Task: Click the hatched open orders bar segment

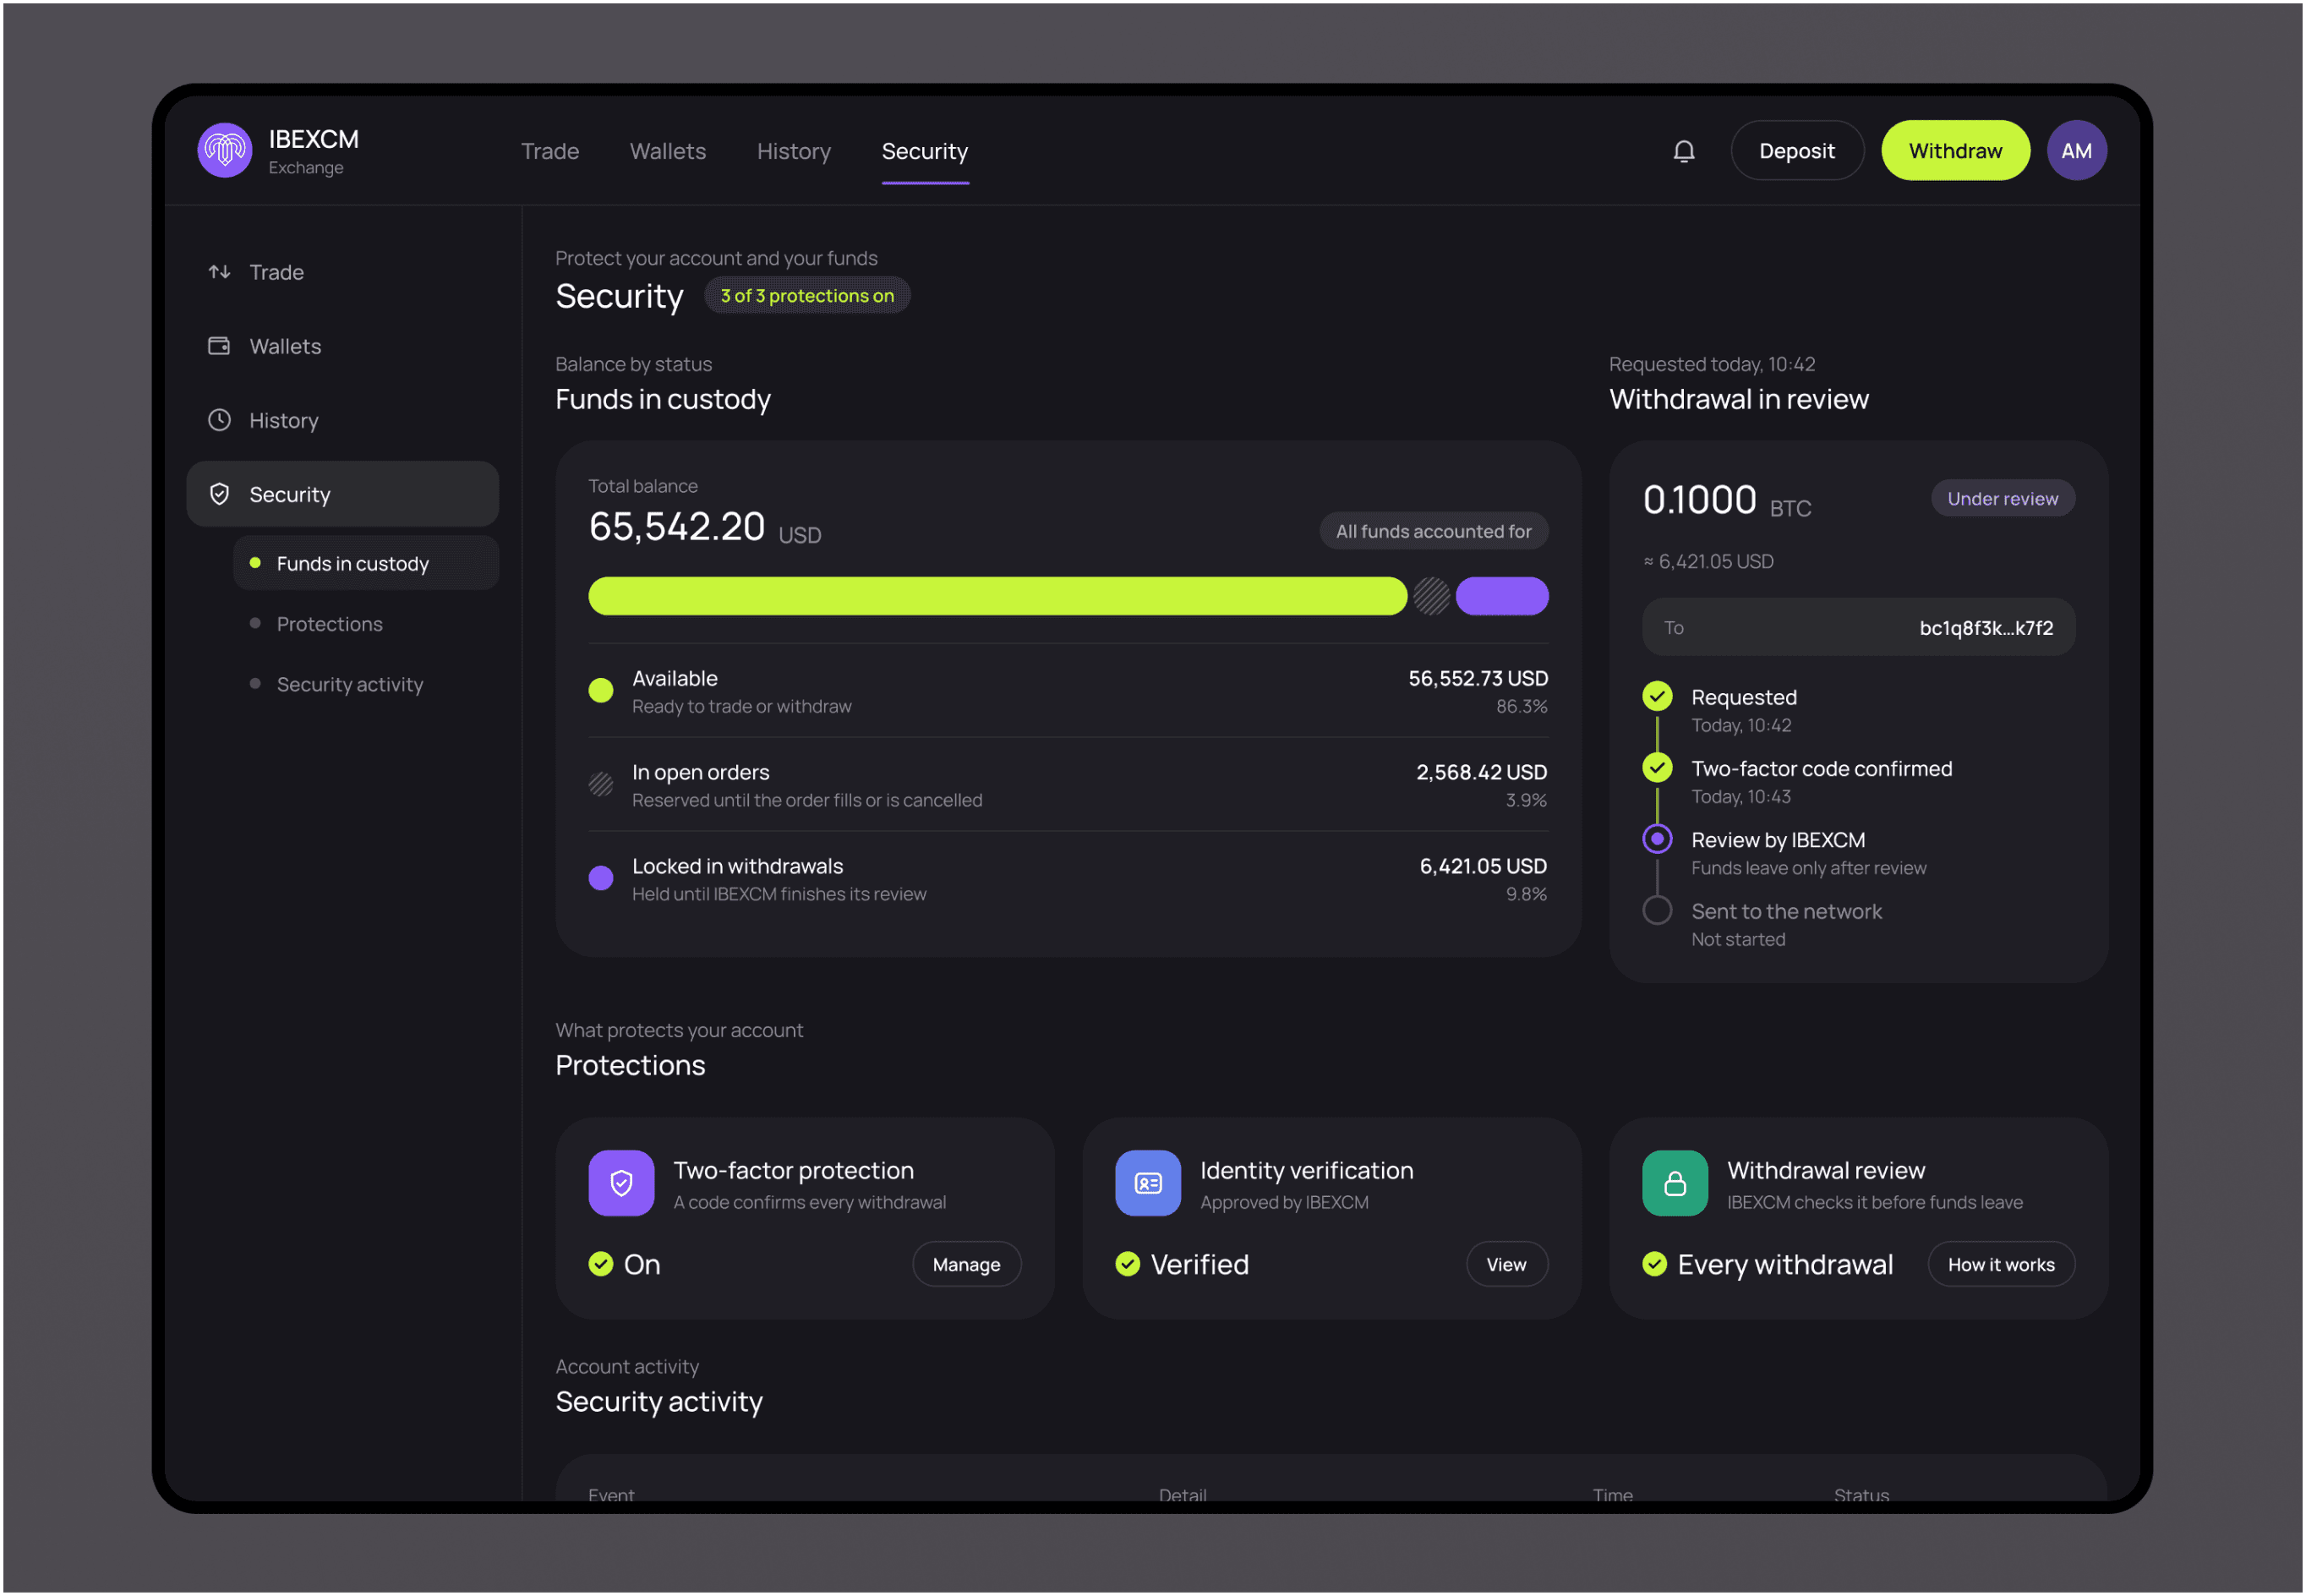Action: pyautogui.click(x=1431, y=596)
